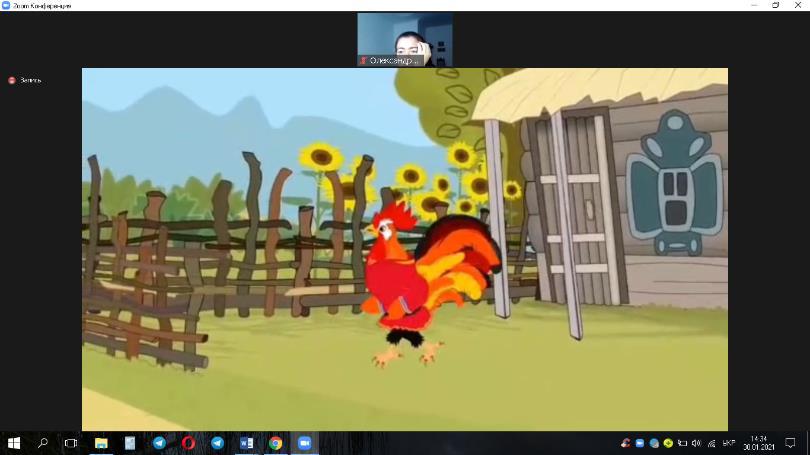Click the Zoom icon in the system tray
810x455 pixels.
(640, 442)
